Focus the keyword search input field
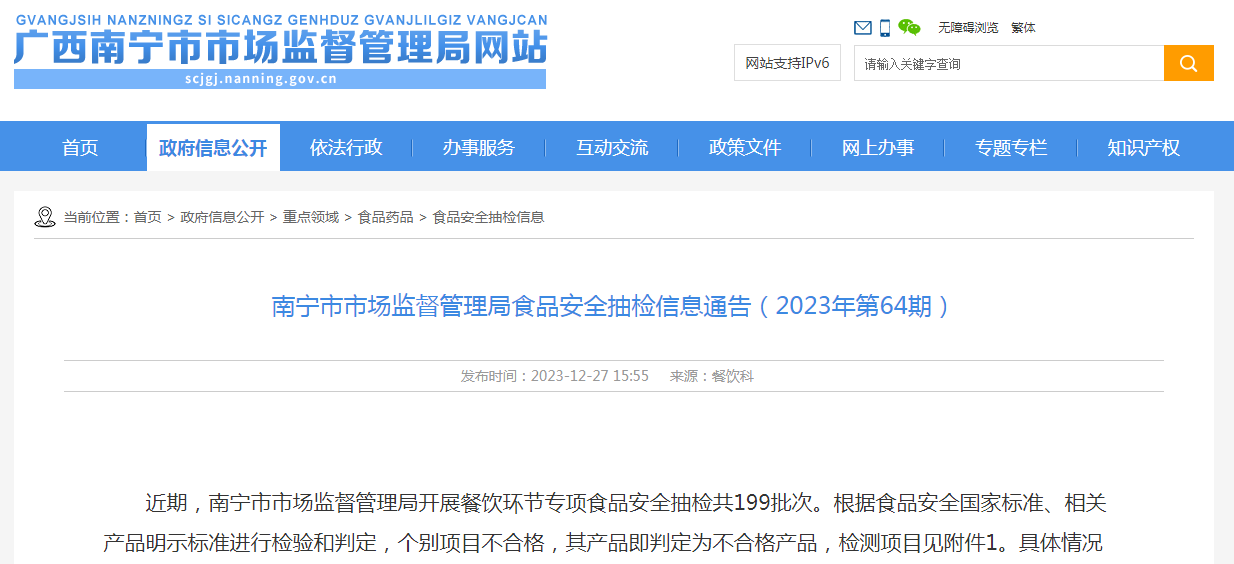This screenshot has height=564, width=1234. click(x=1008, y=63)
